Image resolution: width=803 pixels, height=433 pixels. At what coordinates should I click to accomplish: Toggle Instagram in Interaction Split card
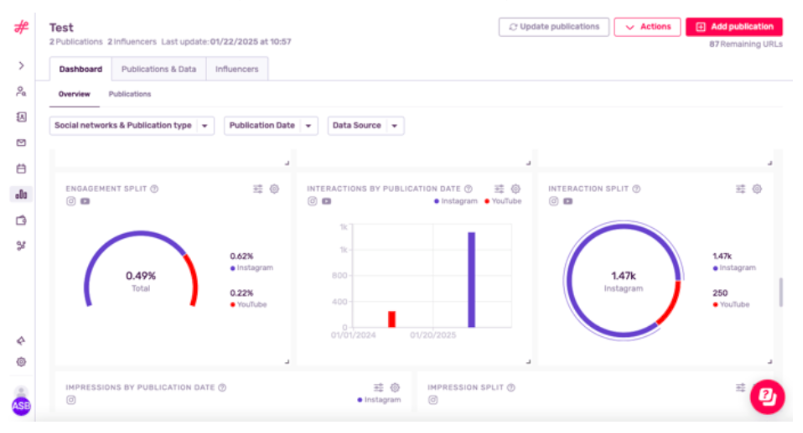coord(554,201)
